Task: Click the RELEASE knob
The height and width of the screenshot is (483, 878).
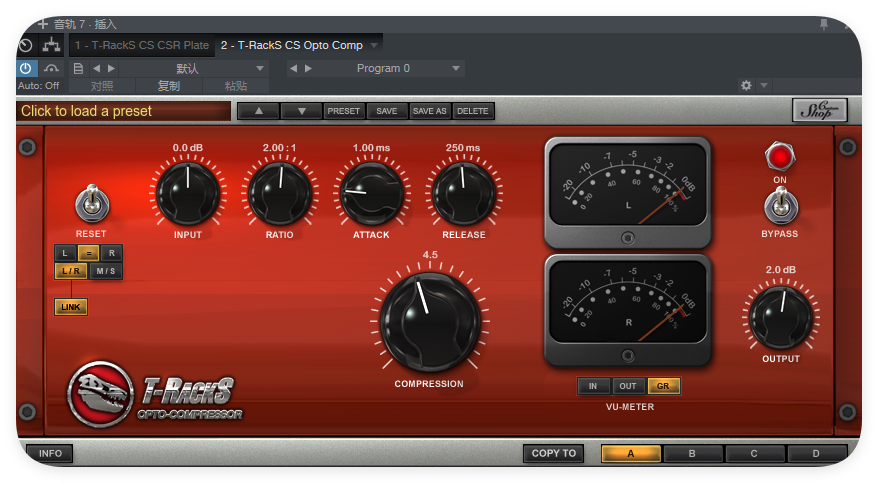Action: coord(464,194)
